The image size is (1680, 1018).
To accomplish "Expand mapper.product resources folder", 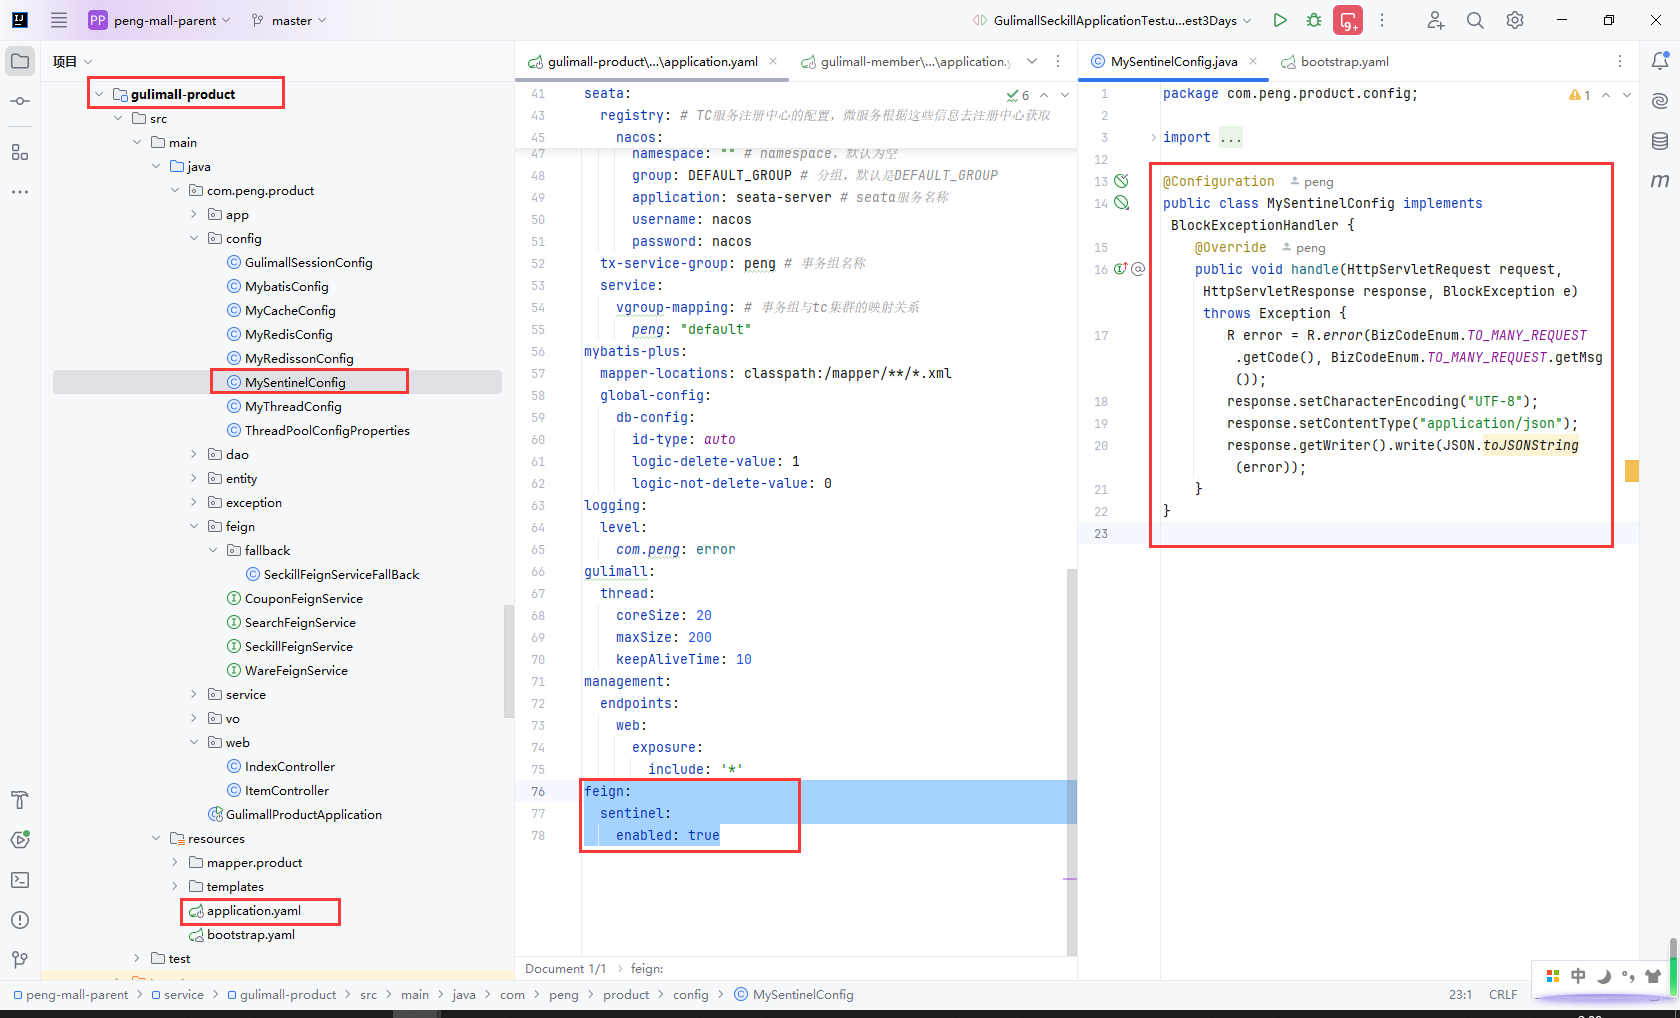I will click(175, 862).
